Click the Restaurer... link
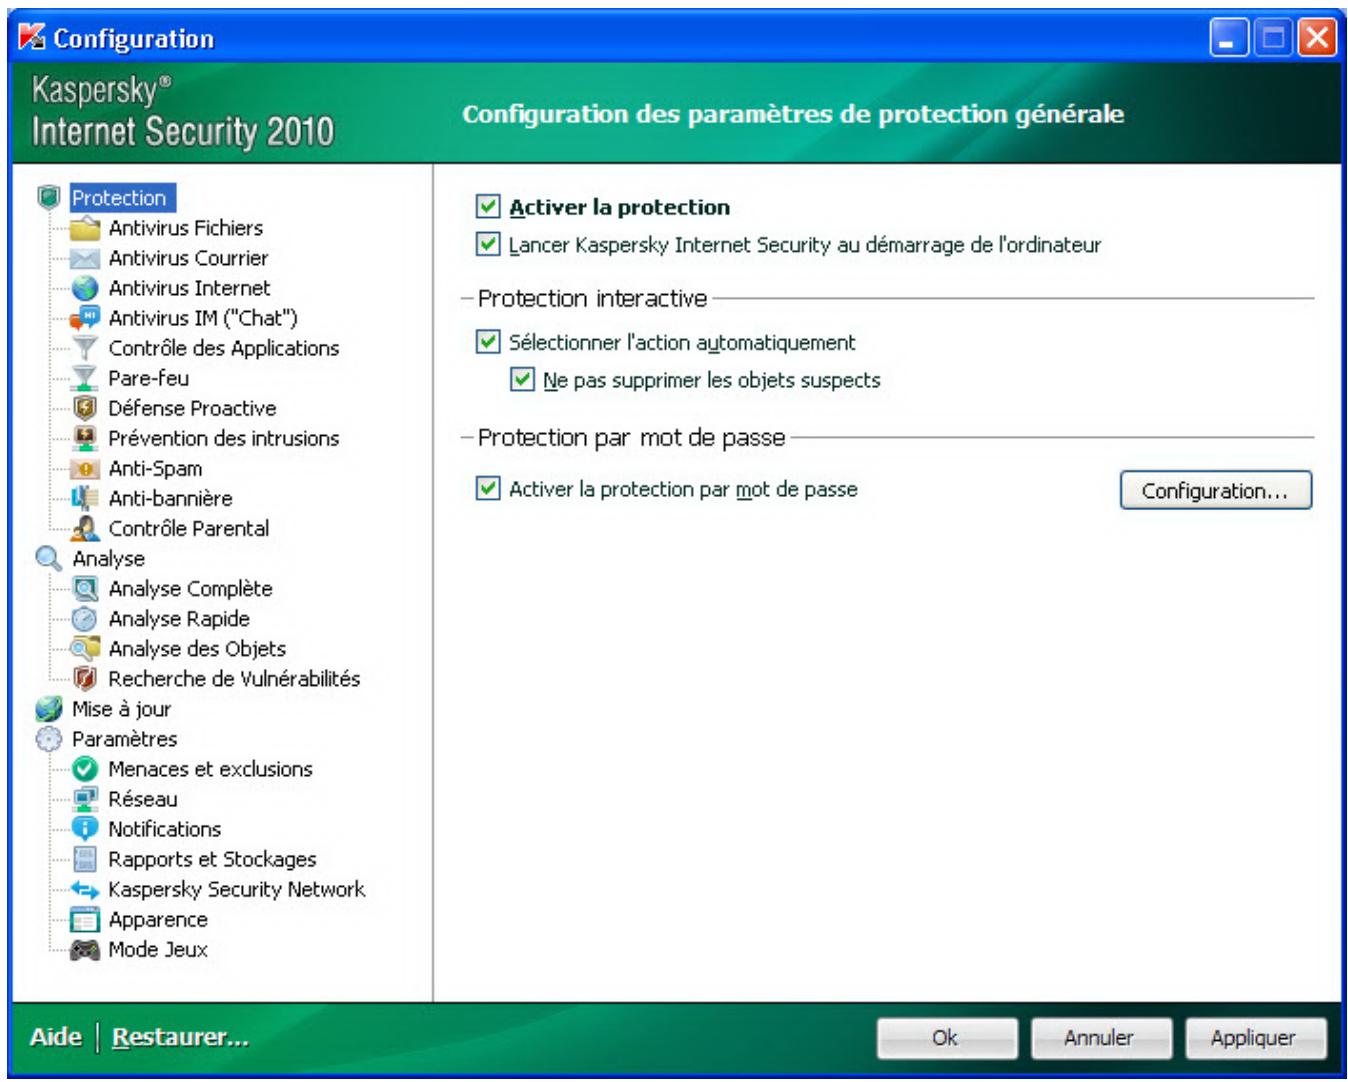1348x1082 pixels. (x=180, y=1037)
